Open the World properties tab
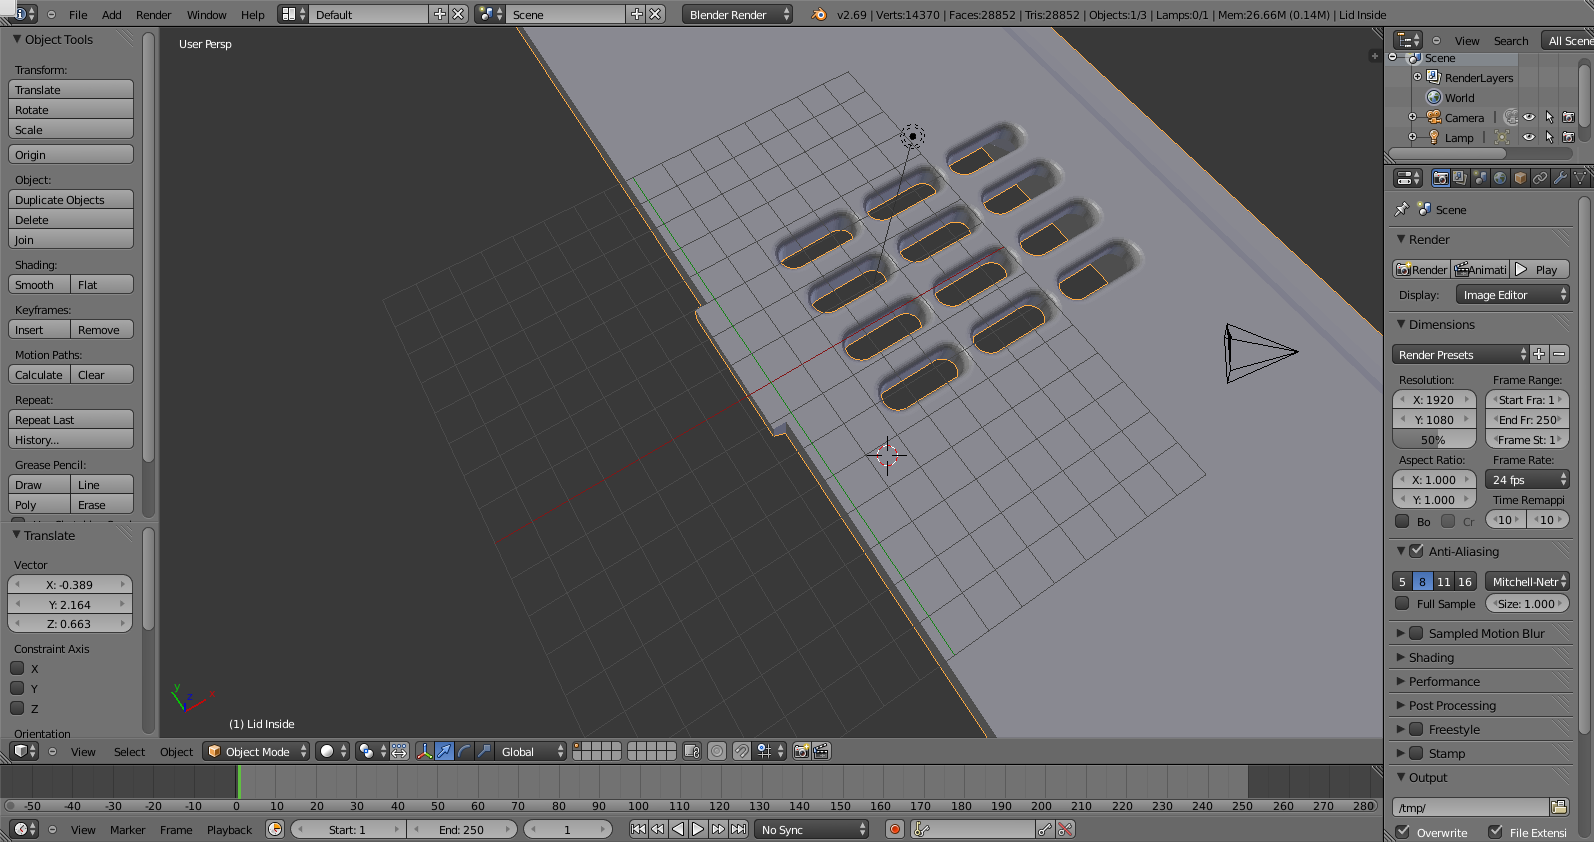The height and width of the screenshot is (842, 1594). click(1500, 178)
